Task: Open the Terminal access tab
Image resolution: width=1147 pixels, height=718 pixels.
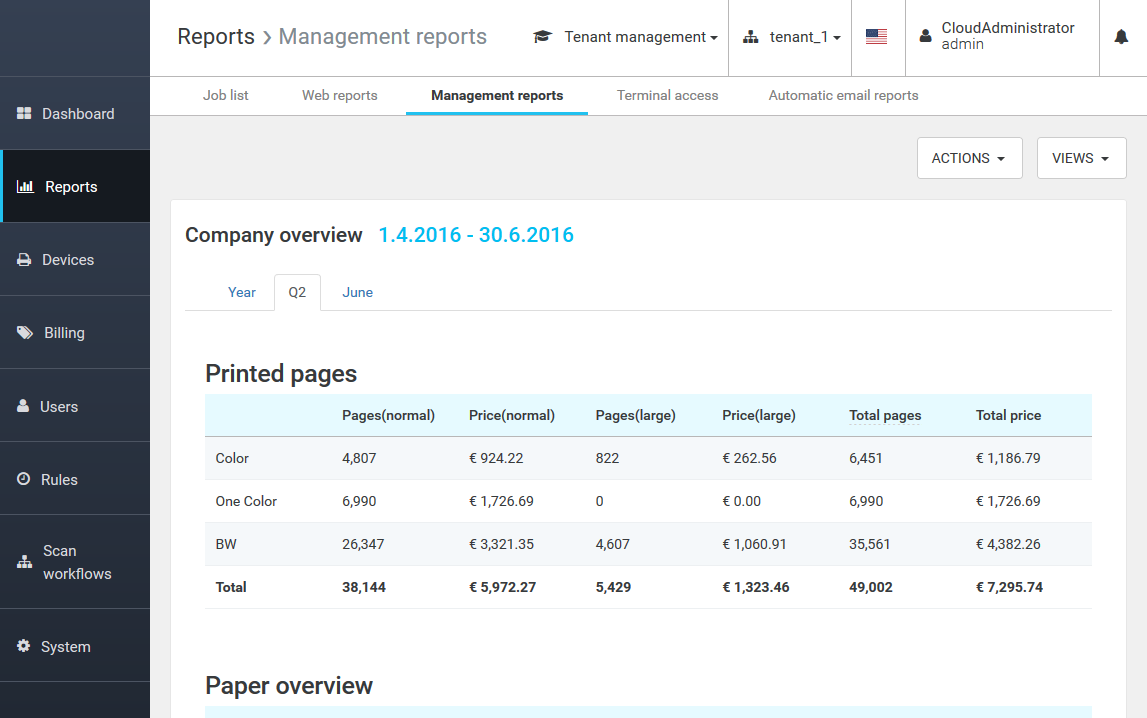Action: (667, 96)
